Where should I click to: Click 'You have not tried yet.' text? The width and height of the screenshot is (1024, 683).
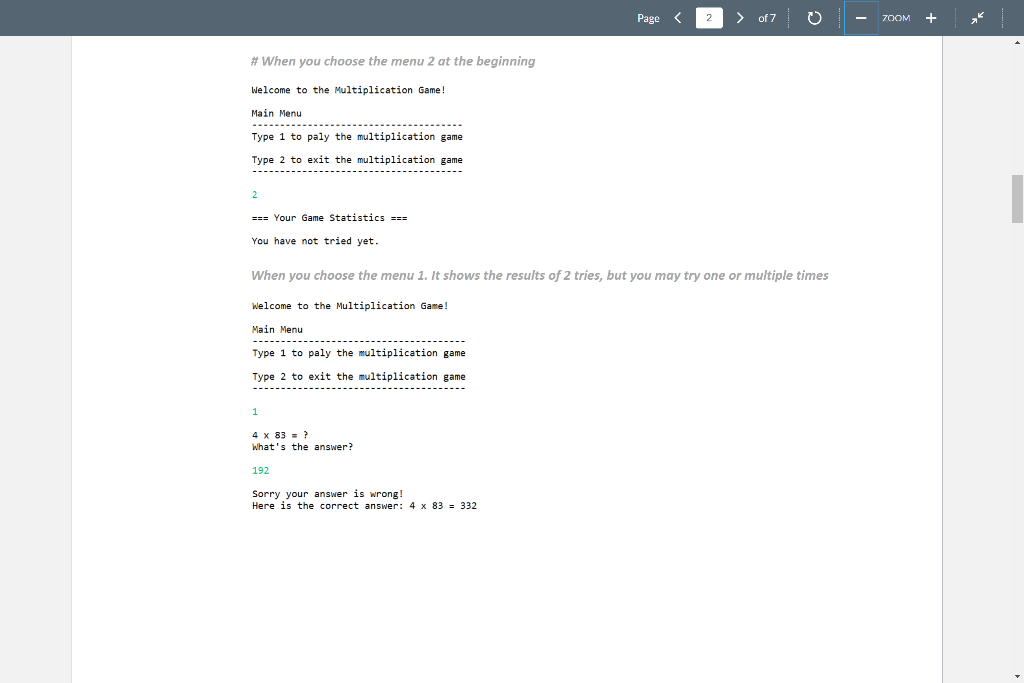(x=315, y=241)
